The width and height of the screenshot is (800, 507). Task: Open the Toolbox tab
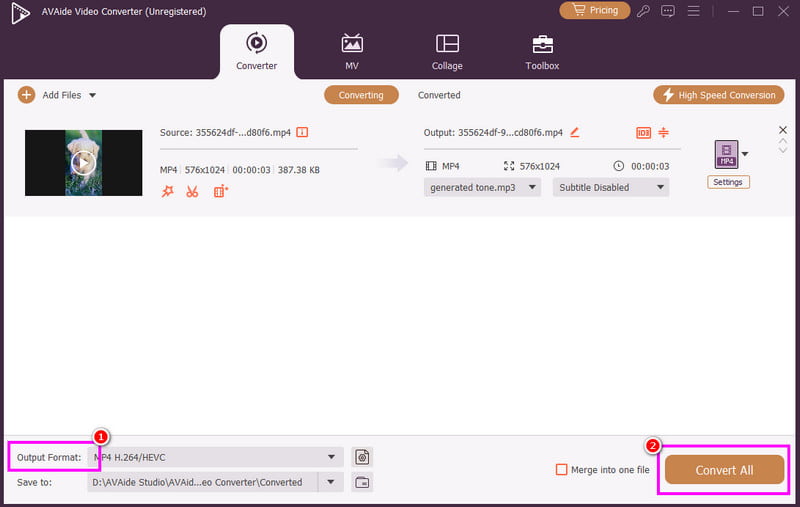click(x=542, y=52)
